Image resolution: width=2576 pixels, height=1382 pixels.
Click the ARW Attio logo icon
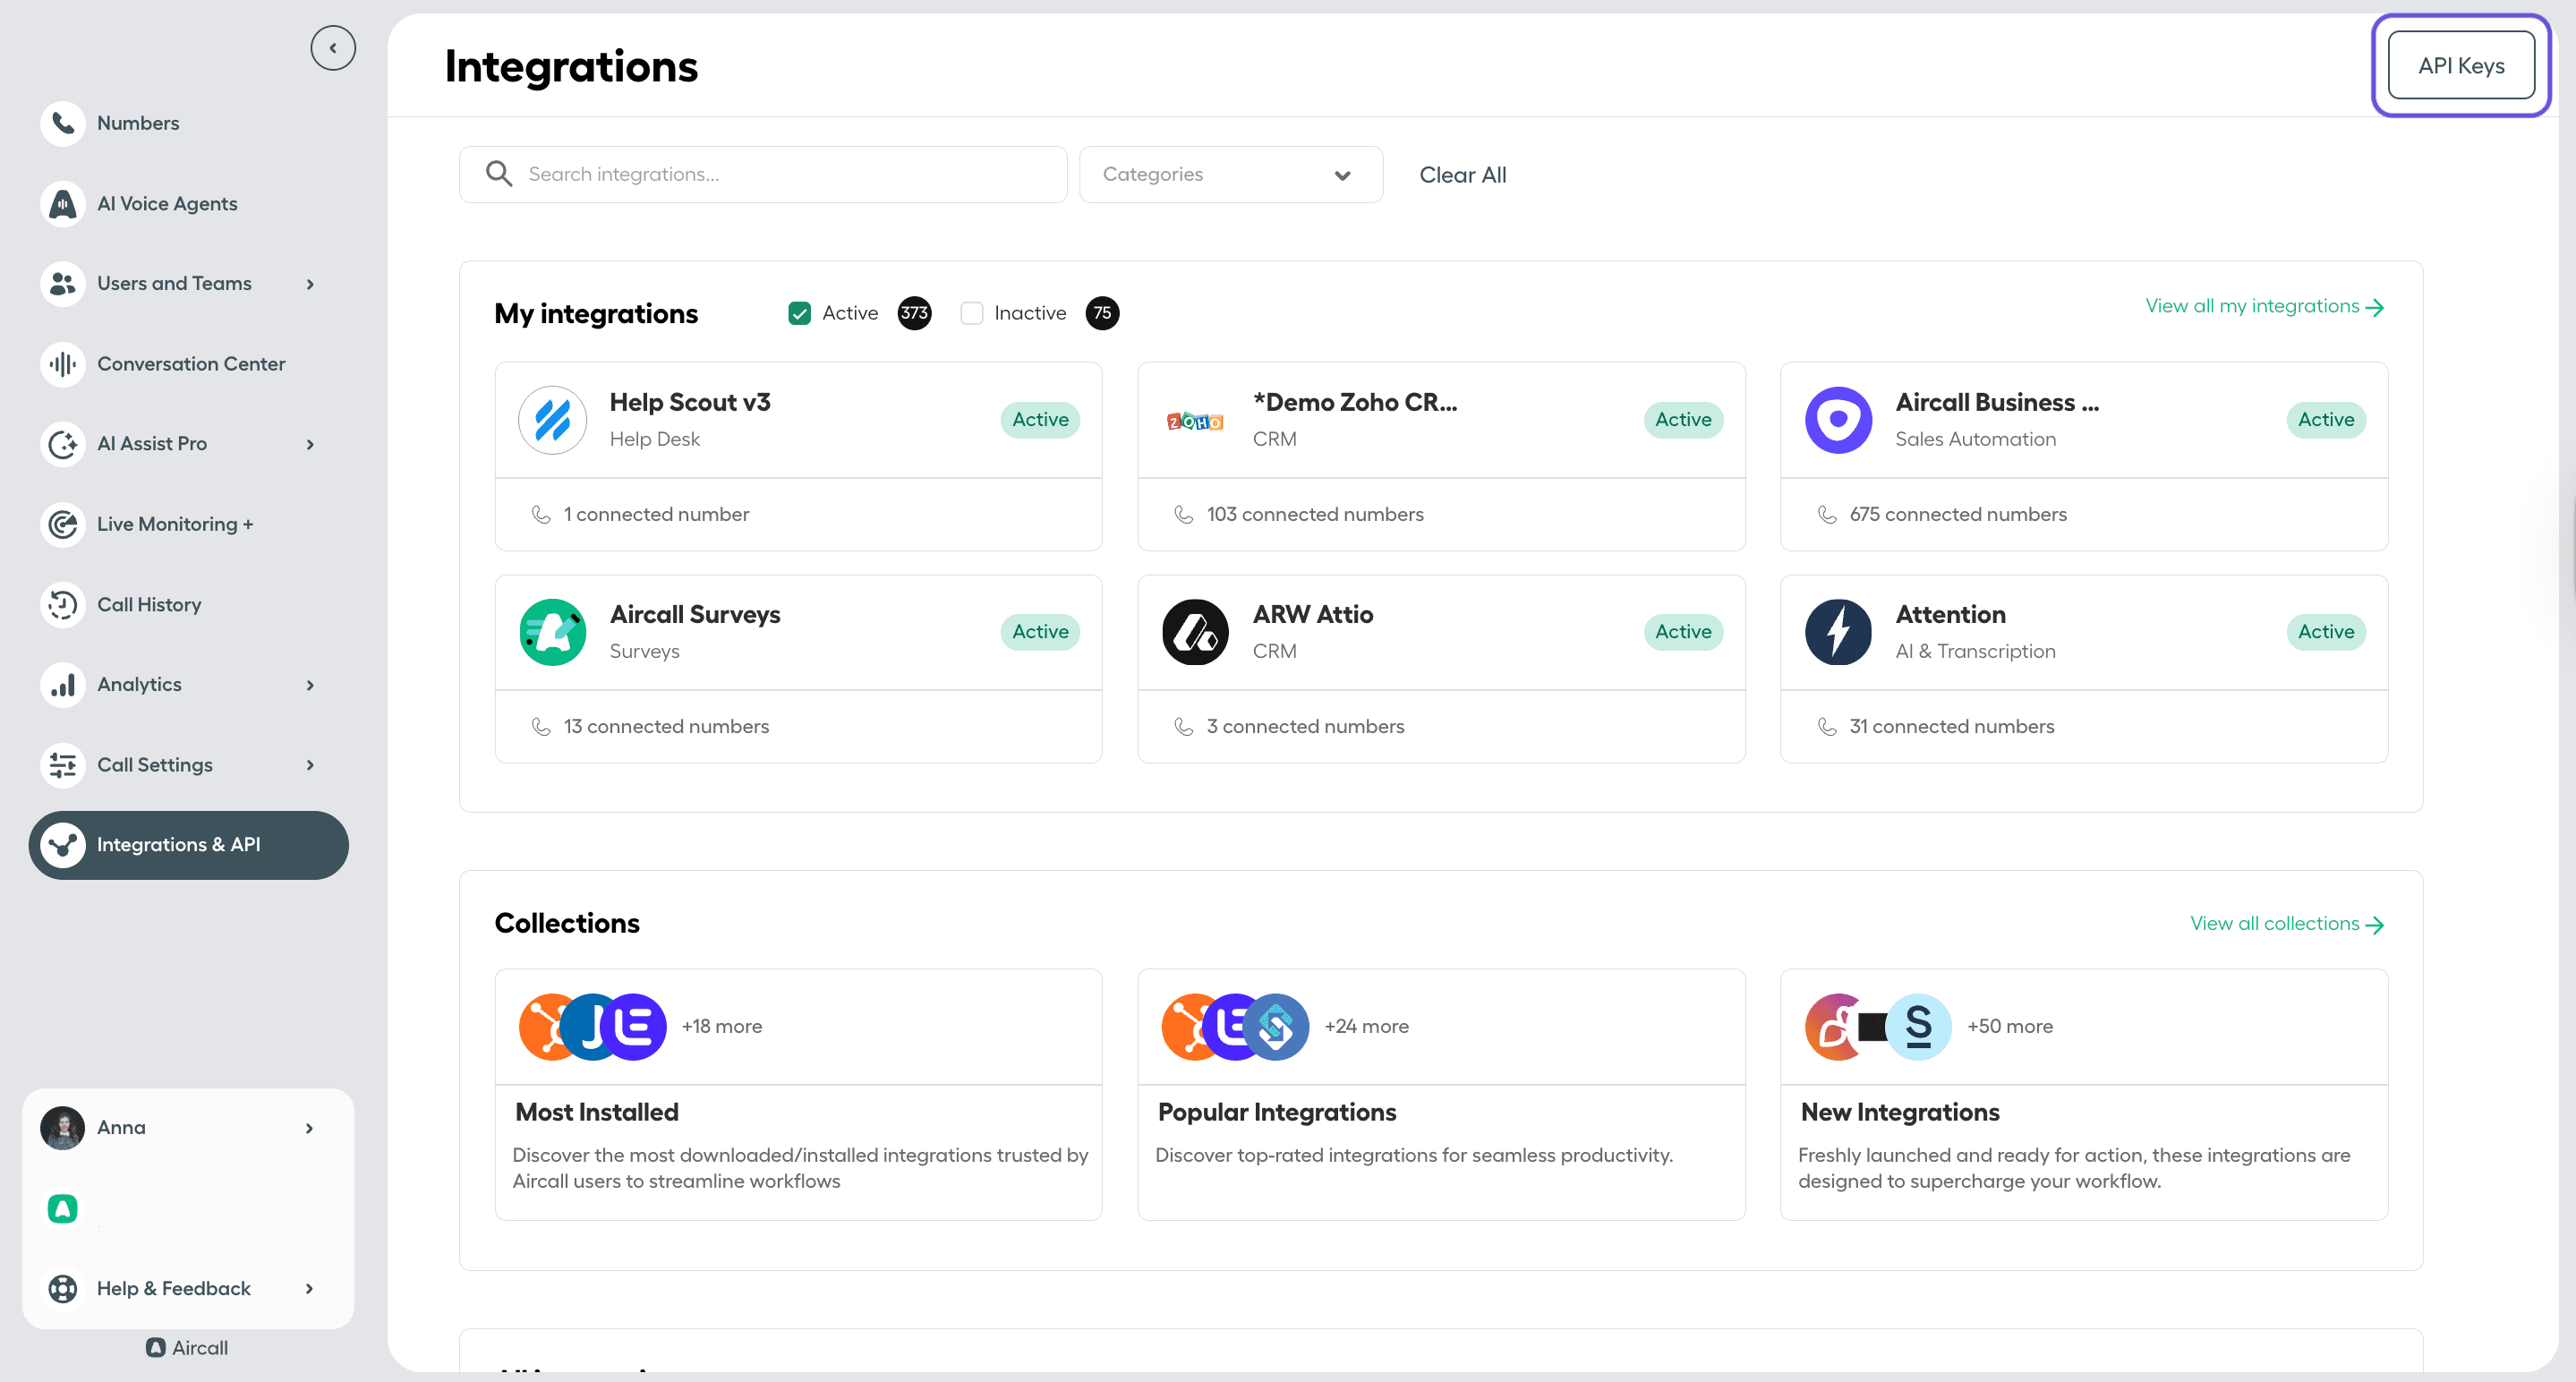coord(1194,632)
